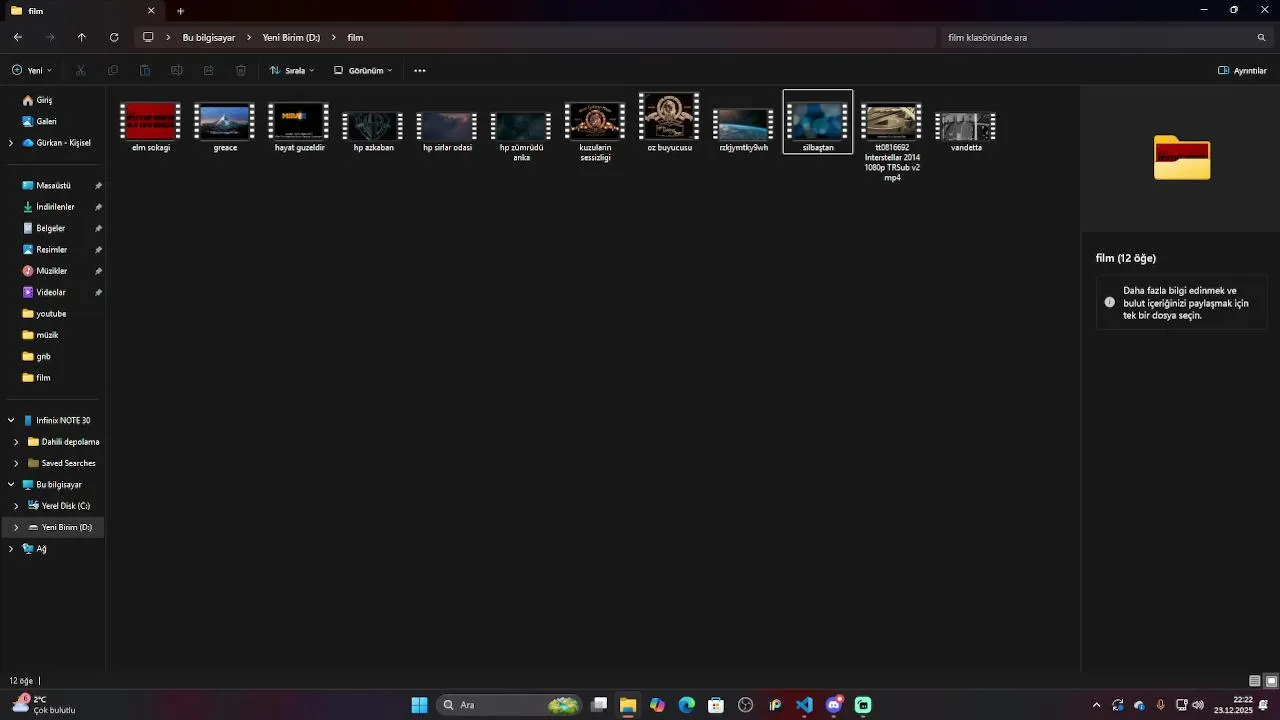The width and height of the screenshot is (1280, 720).
Task: Open the Görünüm view dropdown
Action: (x=363, y=70)
